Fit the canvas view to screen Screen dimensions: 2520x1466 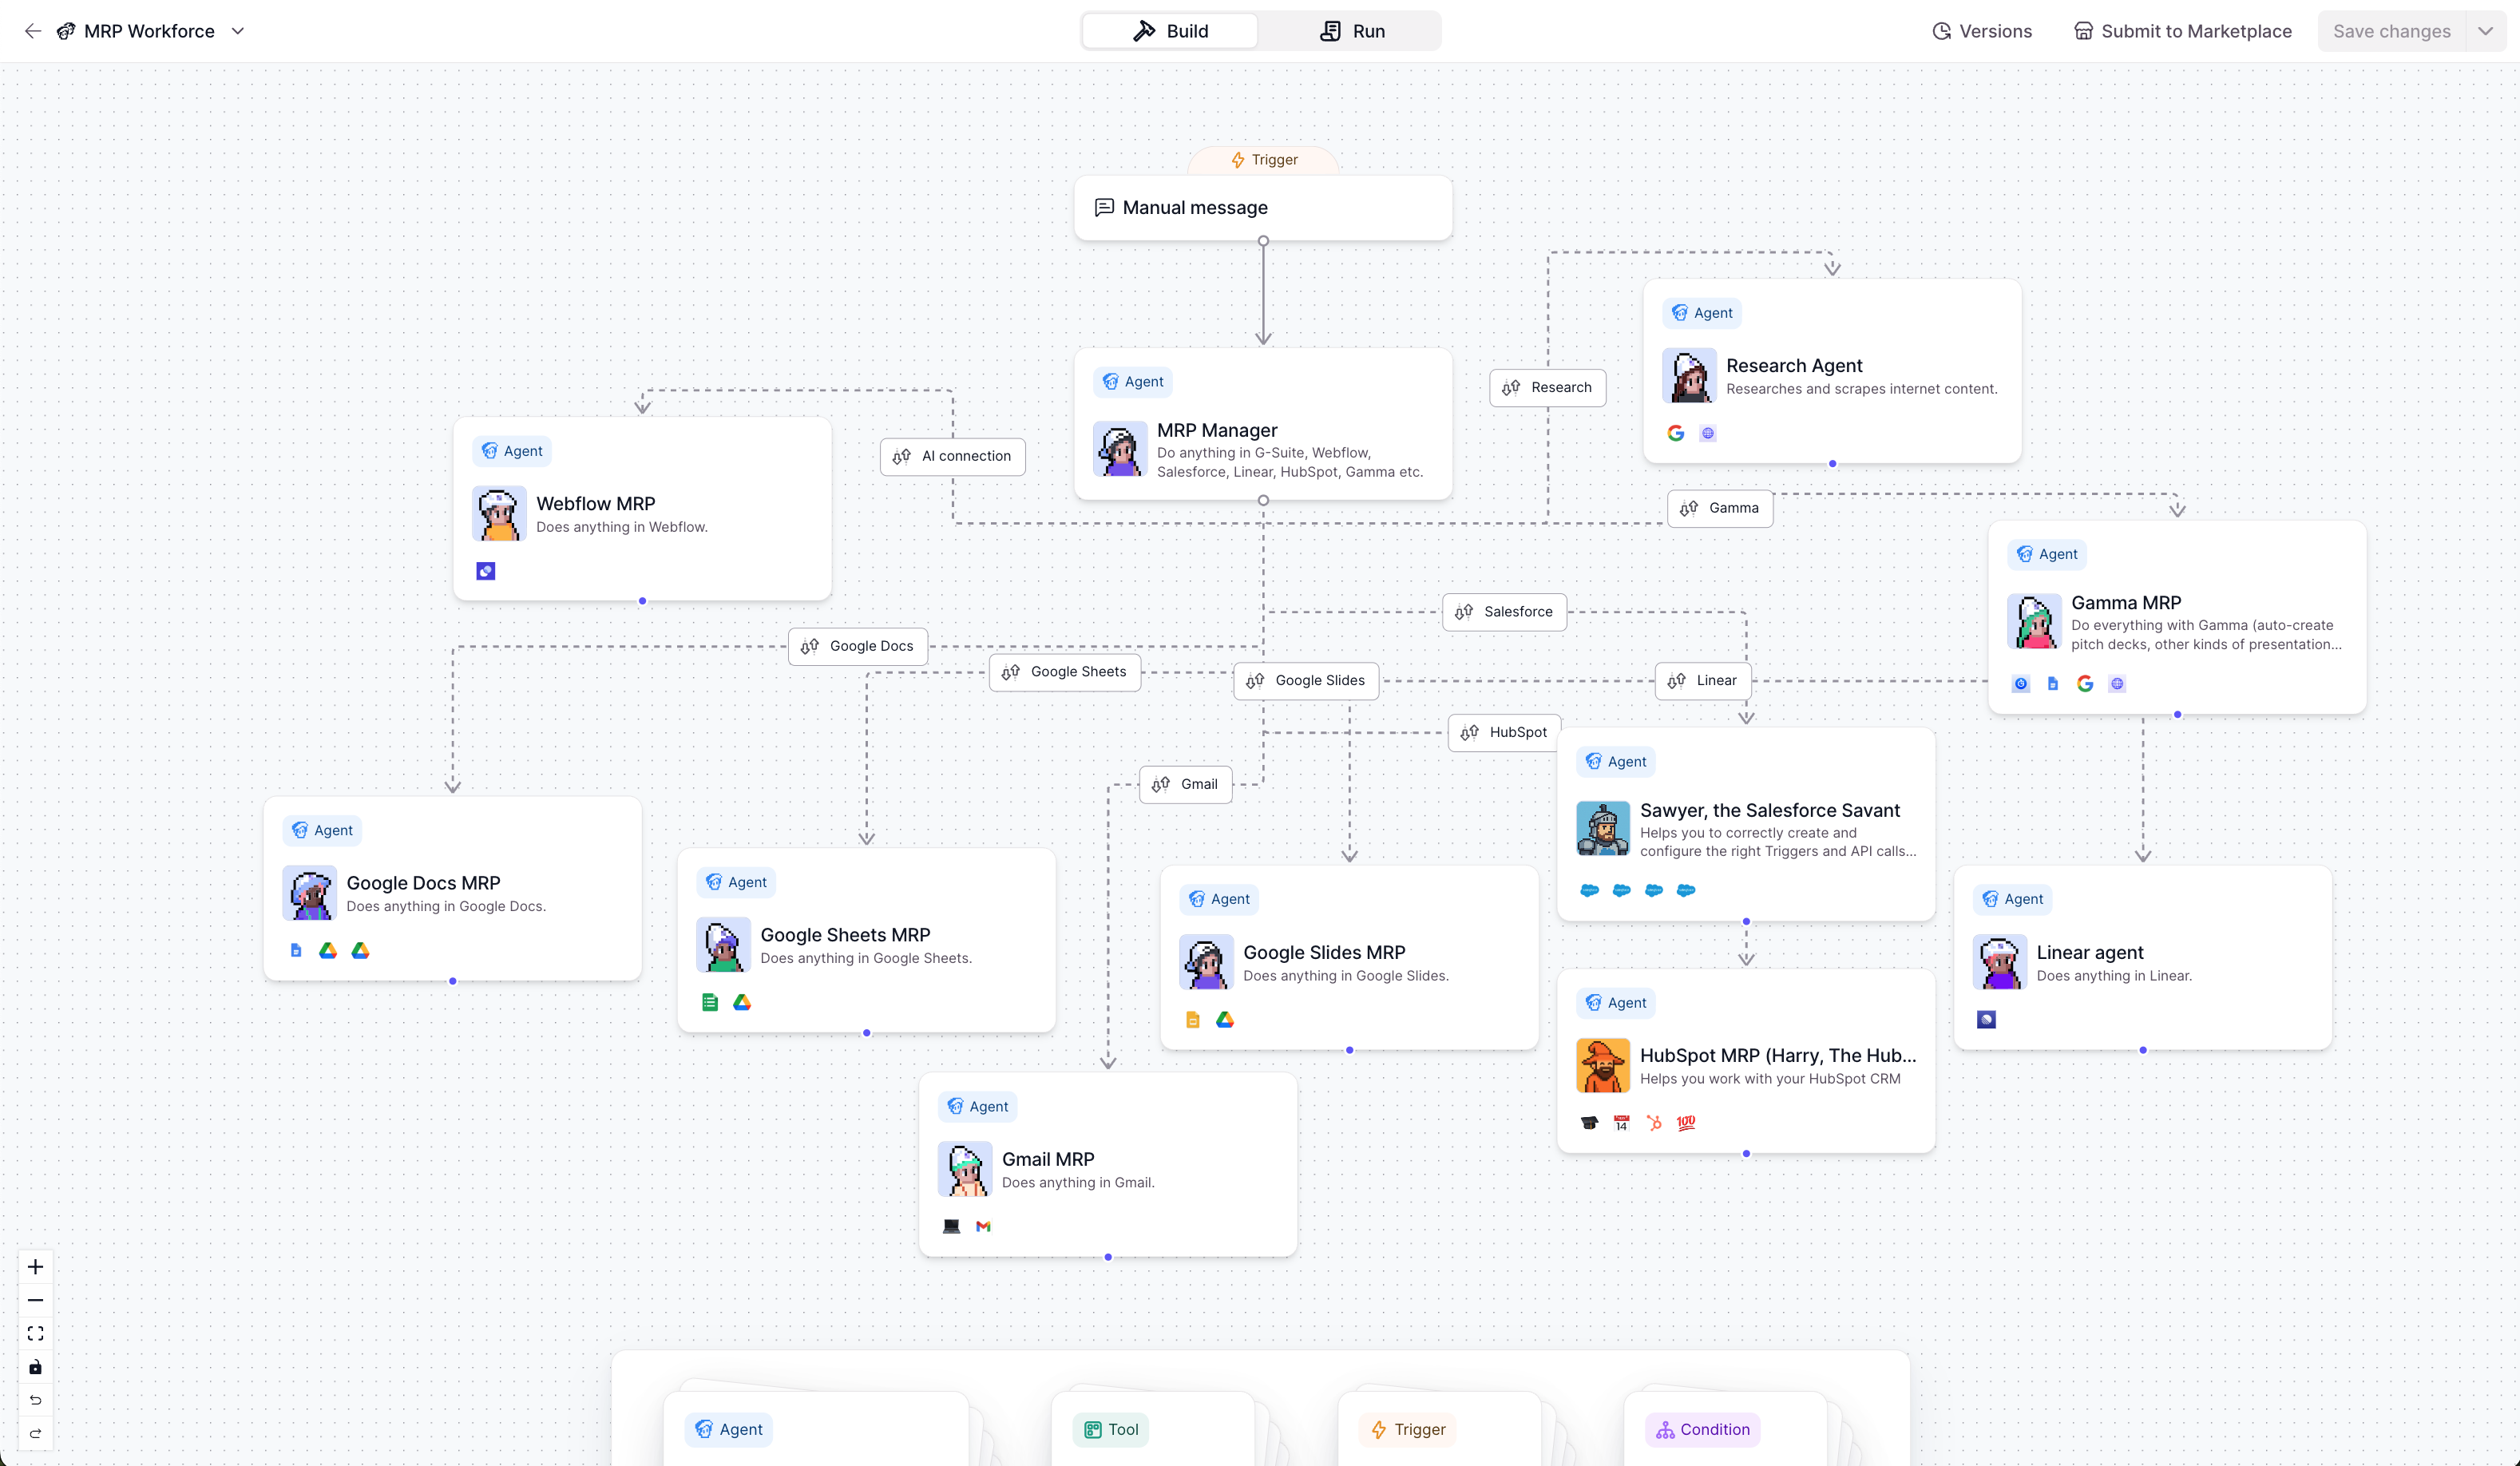[36, 1334]
